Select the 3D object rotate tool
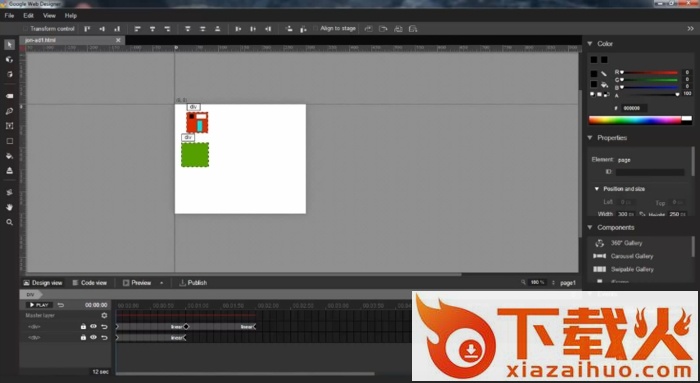The width and height of the screenshot is (700, 383). pos(9,59)
